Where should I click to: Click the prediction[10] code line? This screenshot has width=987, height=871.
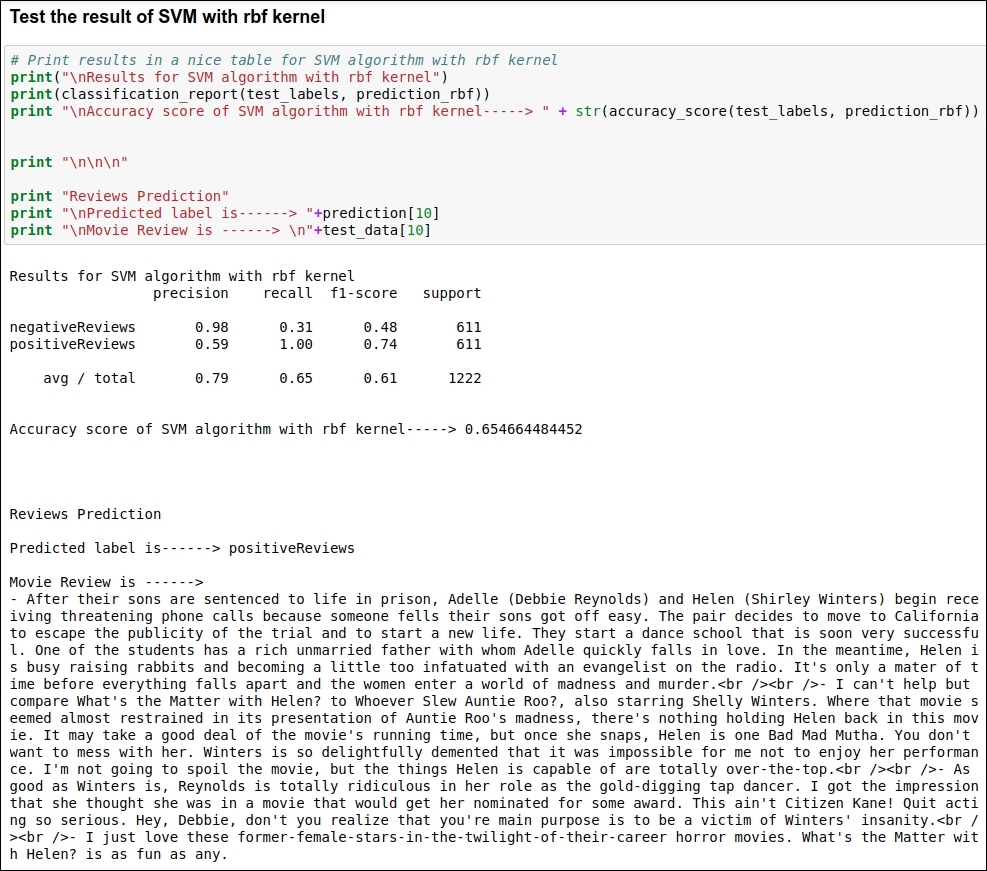[x=225, y=213]
